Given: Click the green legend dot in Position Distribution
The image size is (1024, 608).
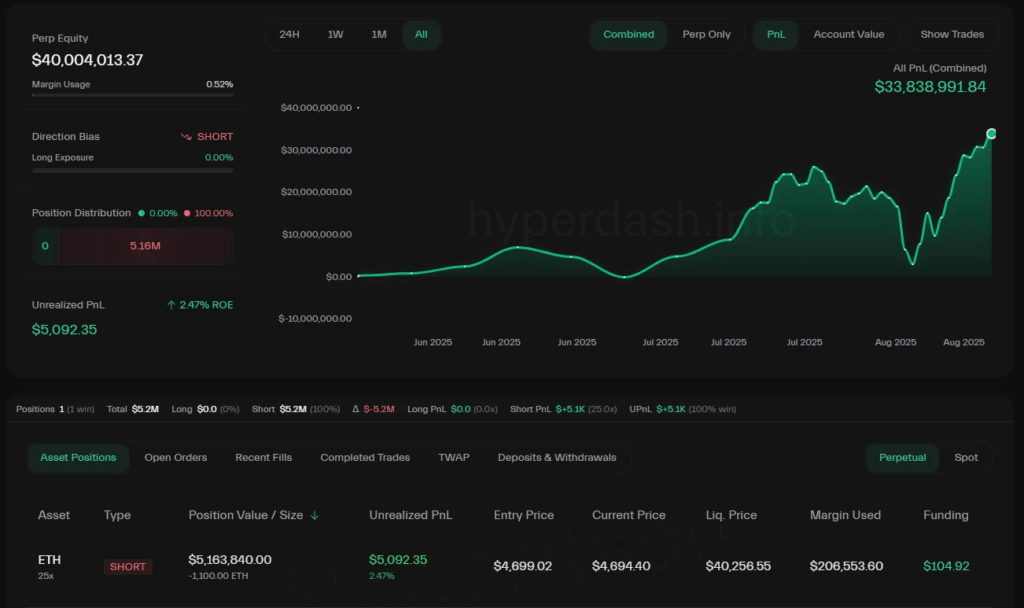Looking at the screenshot, I should (x=141, y=213).
